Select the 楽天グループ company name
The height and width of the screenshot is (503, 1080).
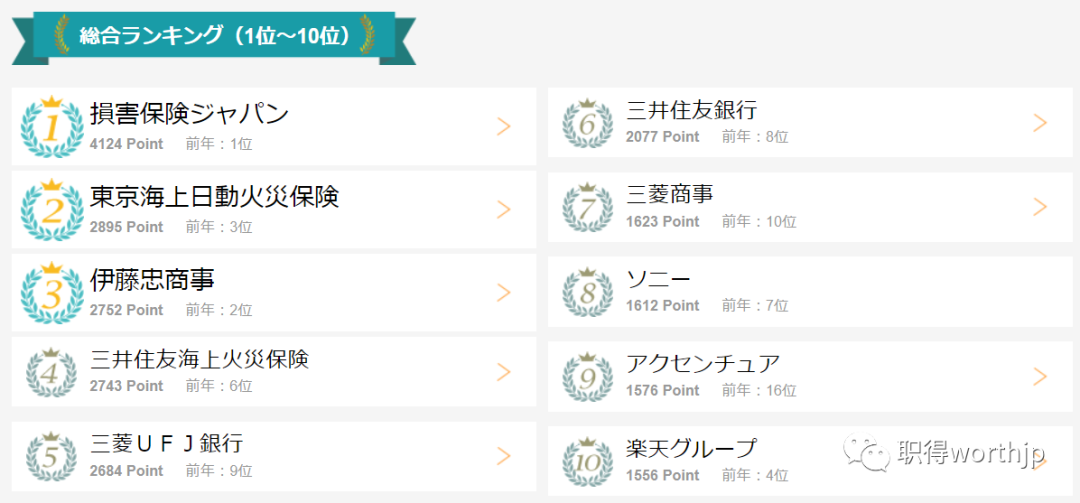click(692, 449)
